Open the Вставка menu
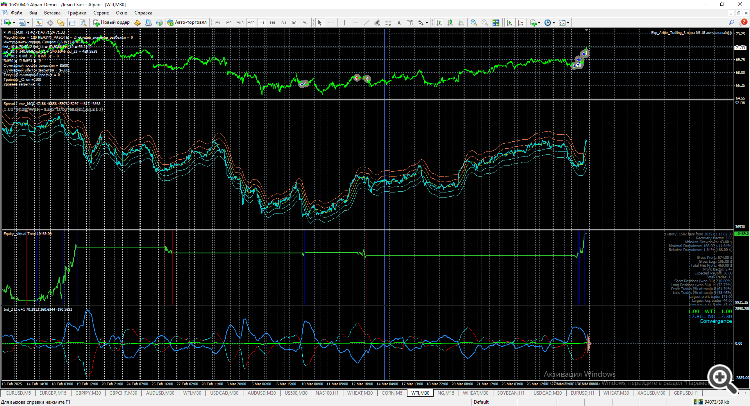 52,13
